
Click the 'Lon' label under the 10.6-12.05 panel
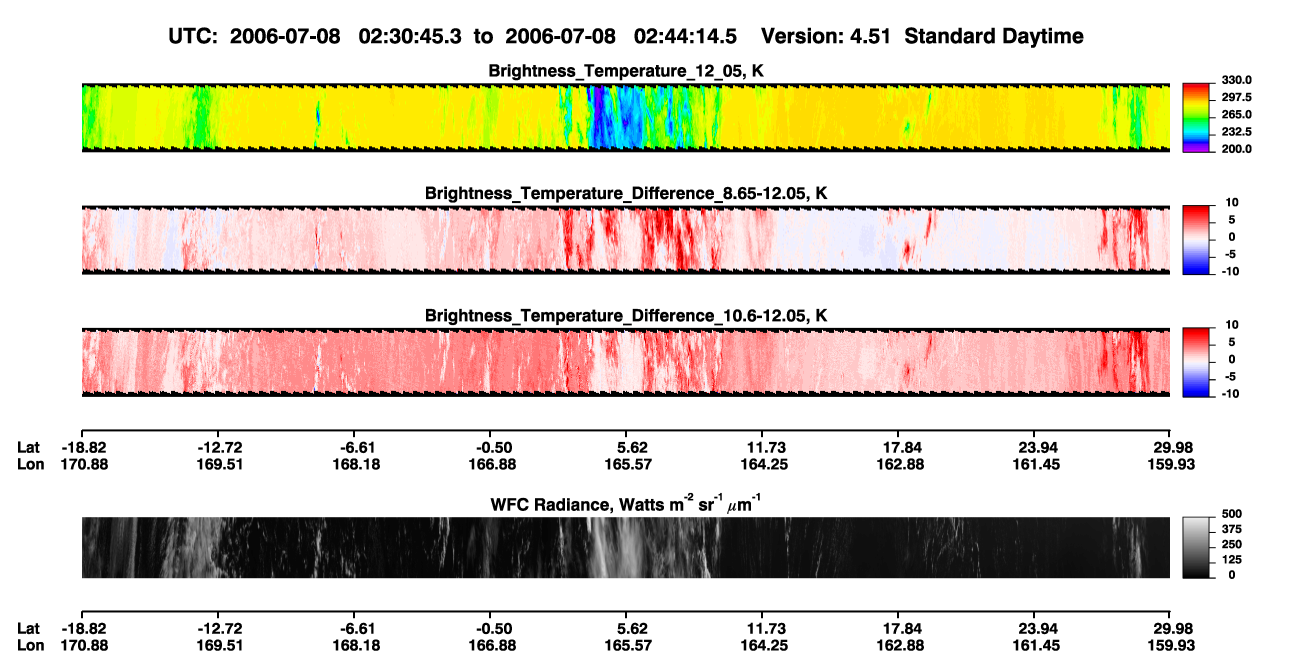(30, 464)
